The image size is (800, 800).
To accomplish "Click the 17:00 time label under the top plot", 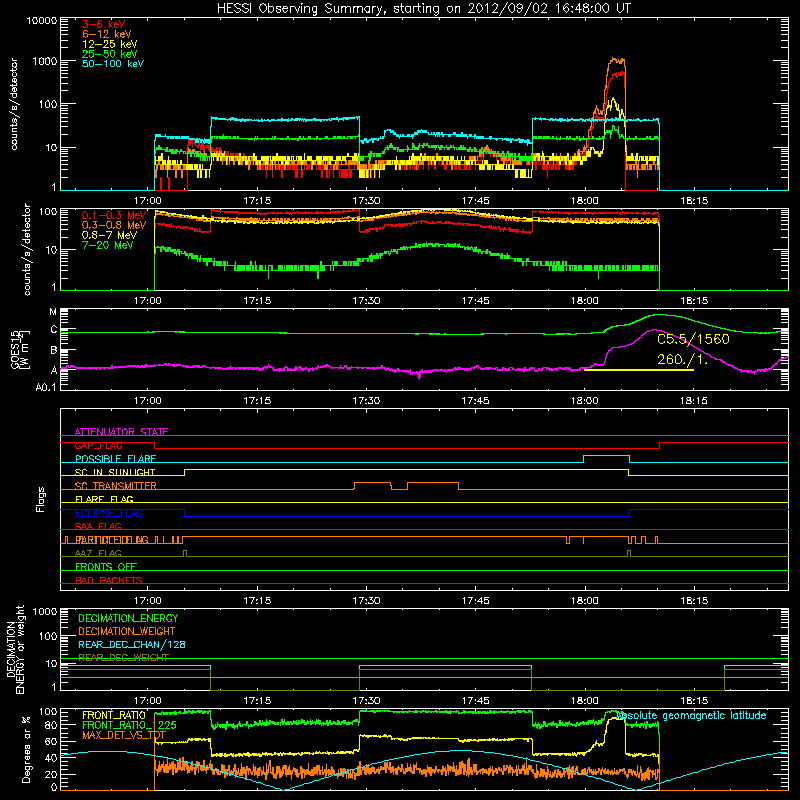I will click(x=148, y=201).
